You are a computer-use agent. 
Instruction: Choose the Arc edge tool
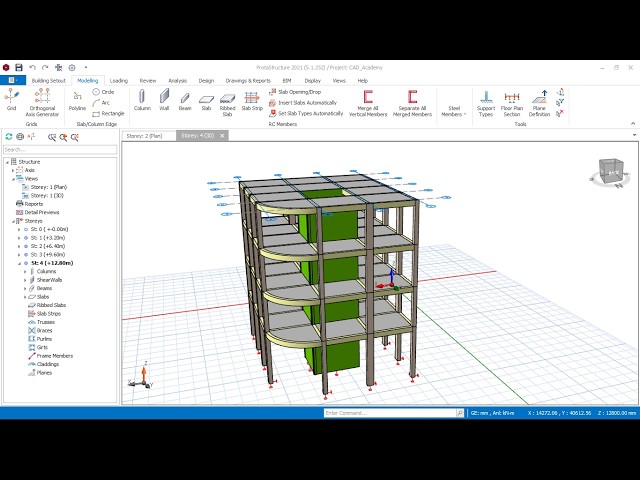click(101, 102)
